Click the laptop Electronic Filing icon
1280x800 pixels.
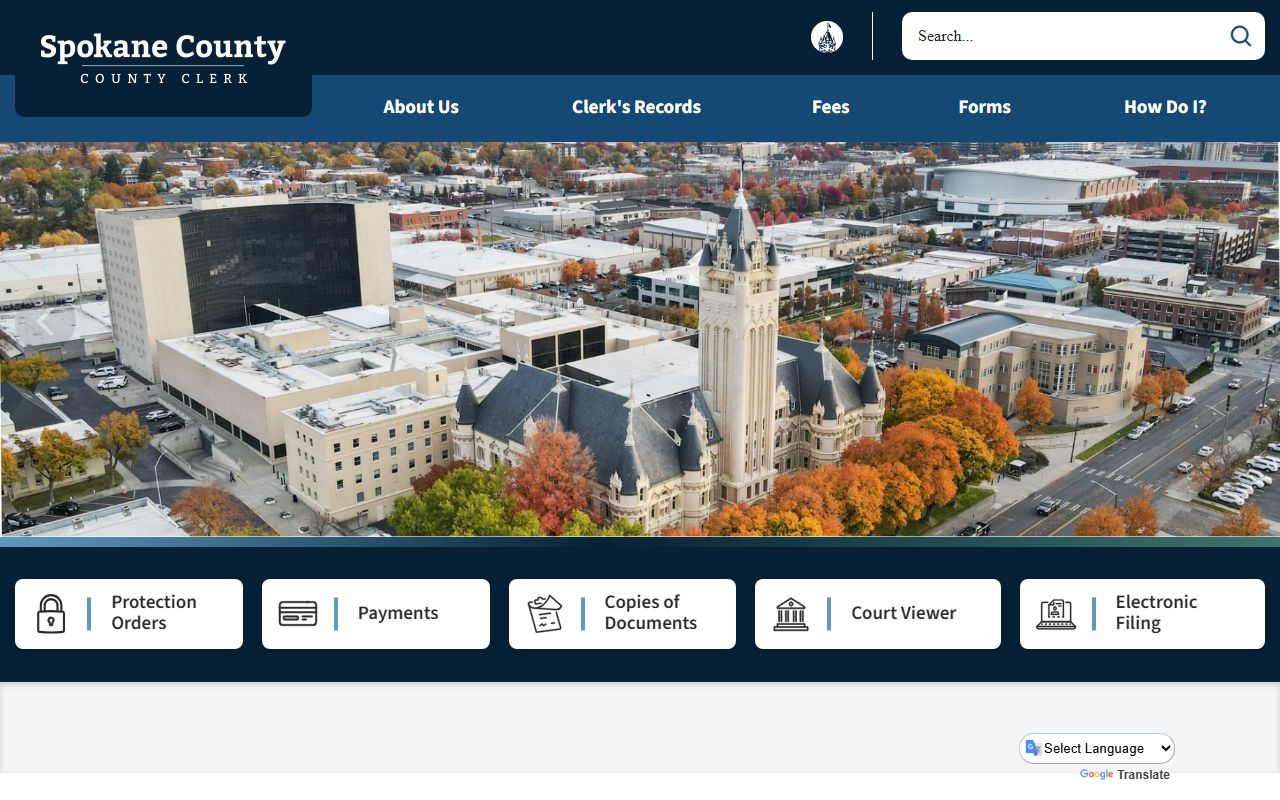(1056, 614)
